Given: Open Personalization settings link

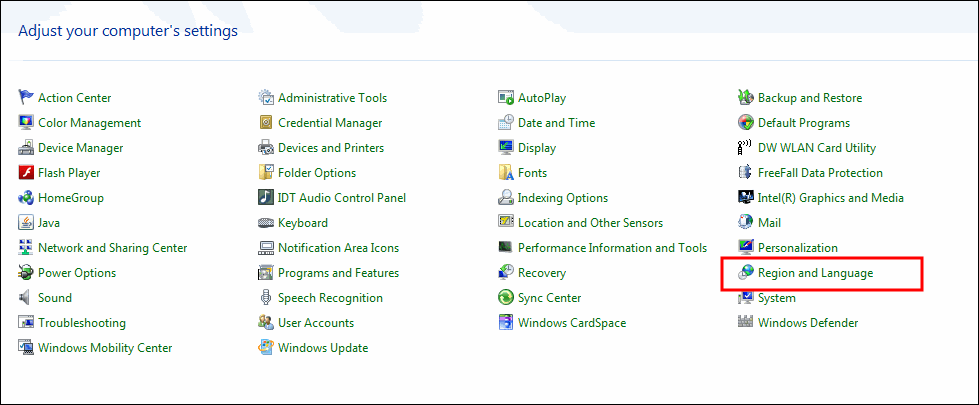Looking at the screenshot, I should coord(797,248).
